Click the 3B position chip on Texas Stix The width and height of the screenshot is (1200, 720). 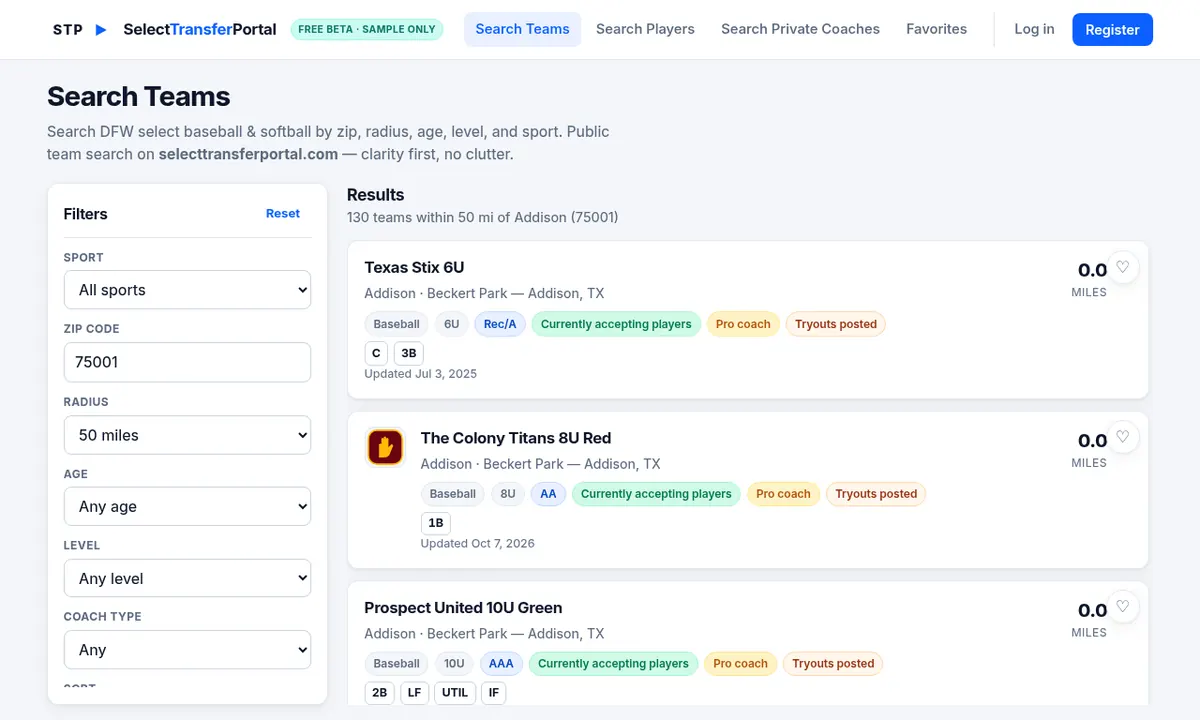[x=409, y=353]
